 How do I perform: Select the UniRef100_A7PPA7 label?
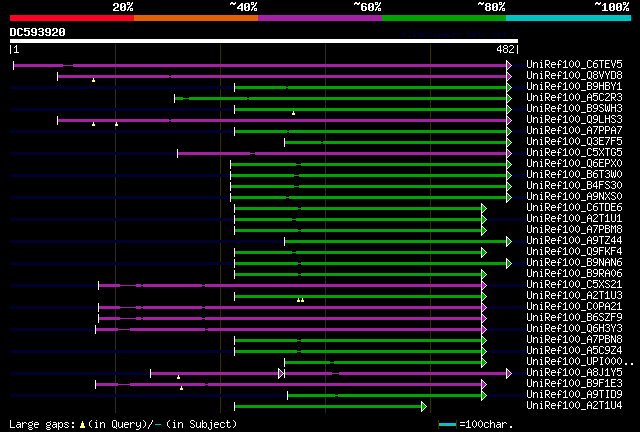574,131
